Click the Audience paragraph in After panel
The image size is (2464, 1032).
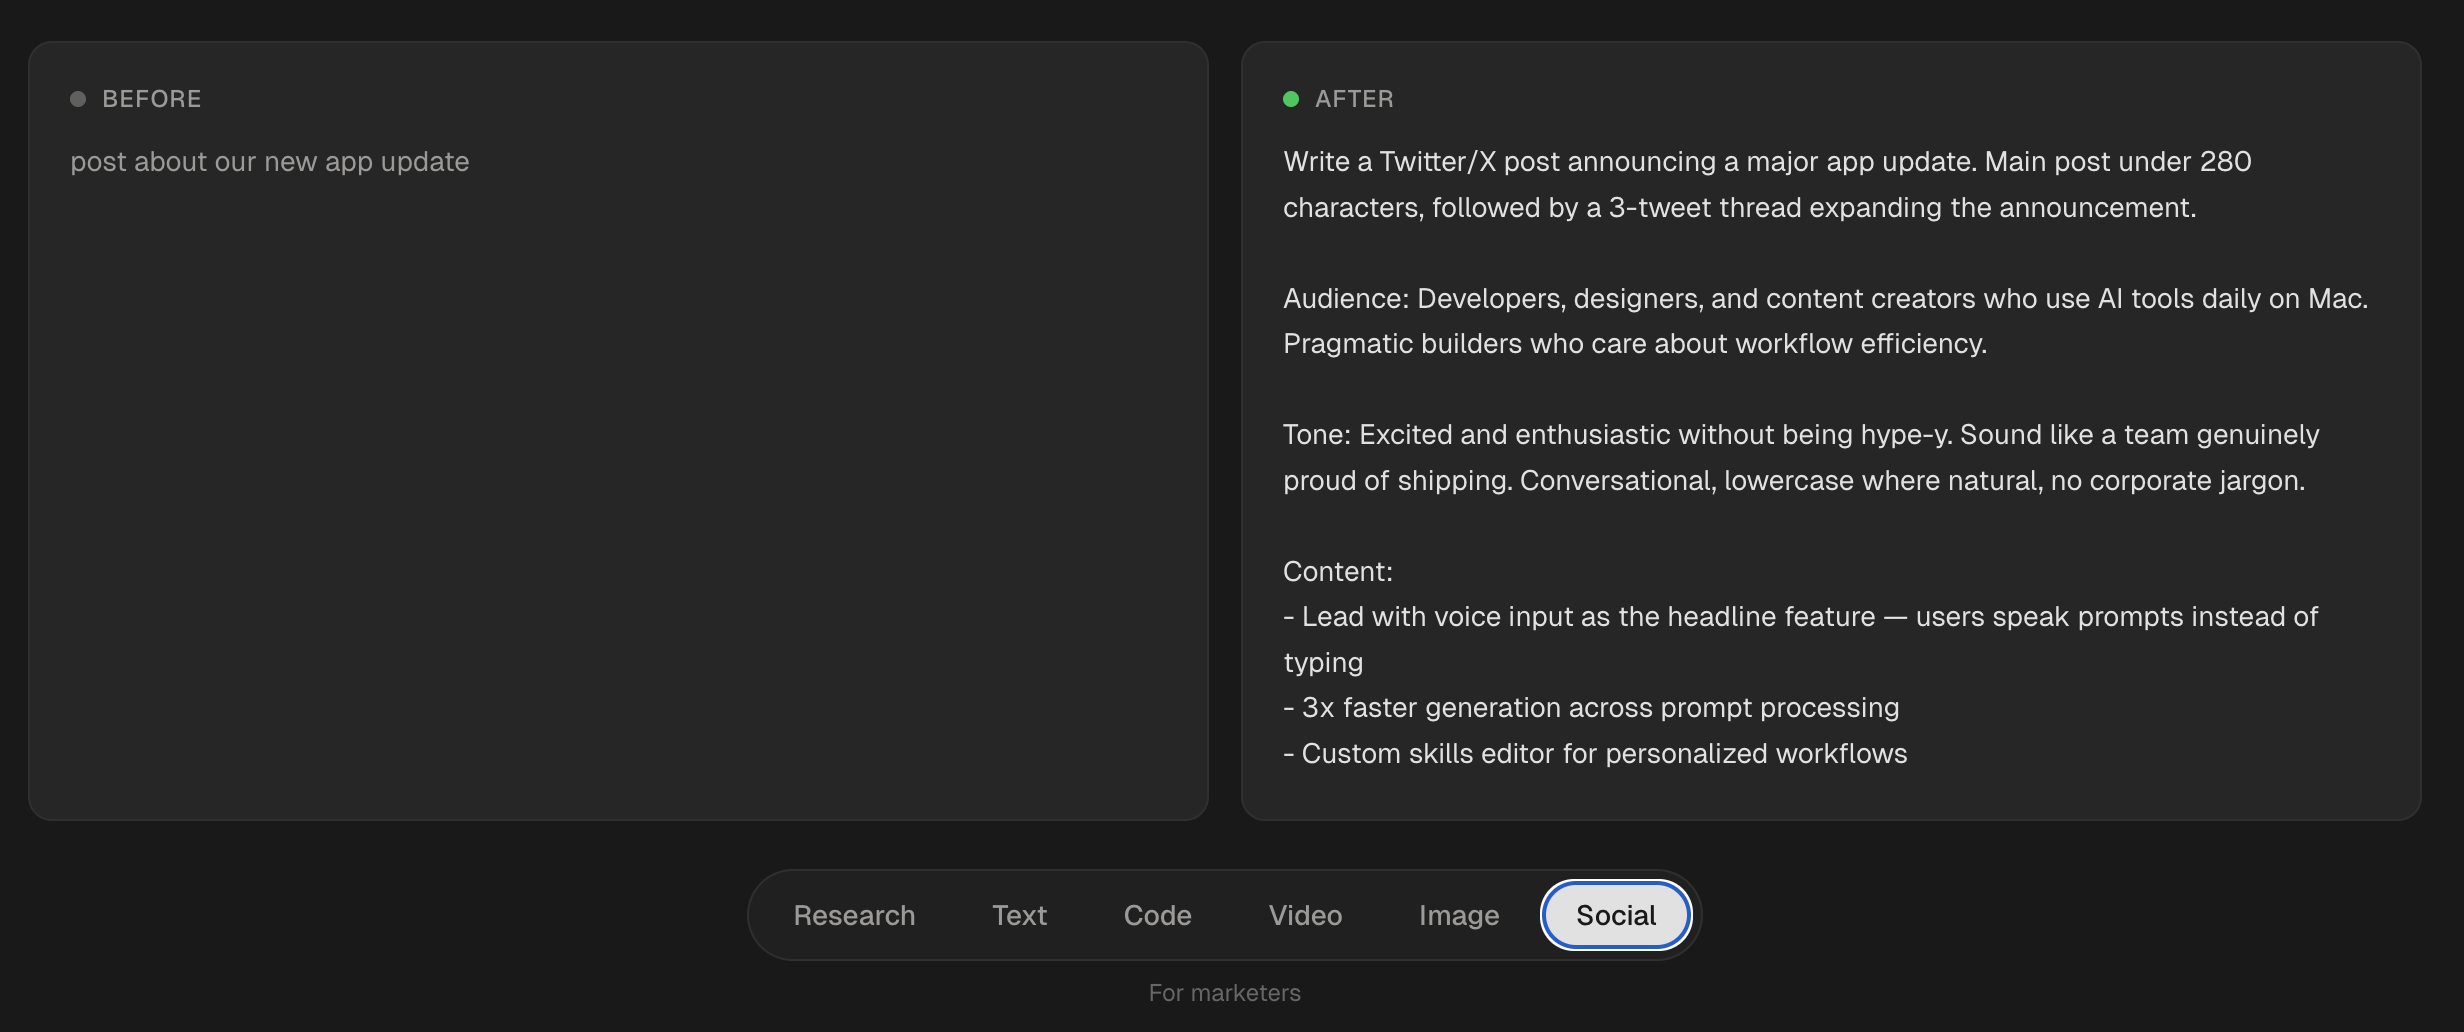coord(1824,321)
